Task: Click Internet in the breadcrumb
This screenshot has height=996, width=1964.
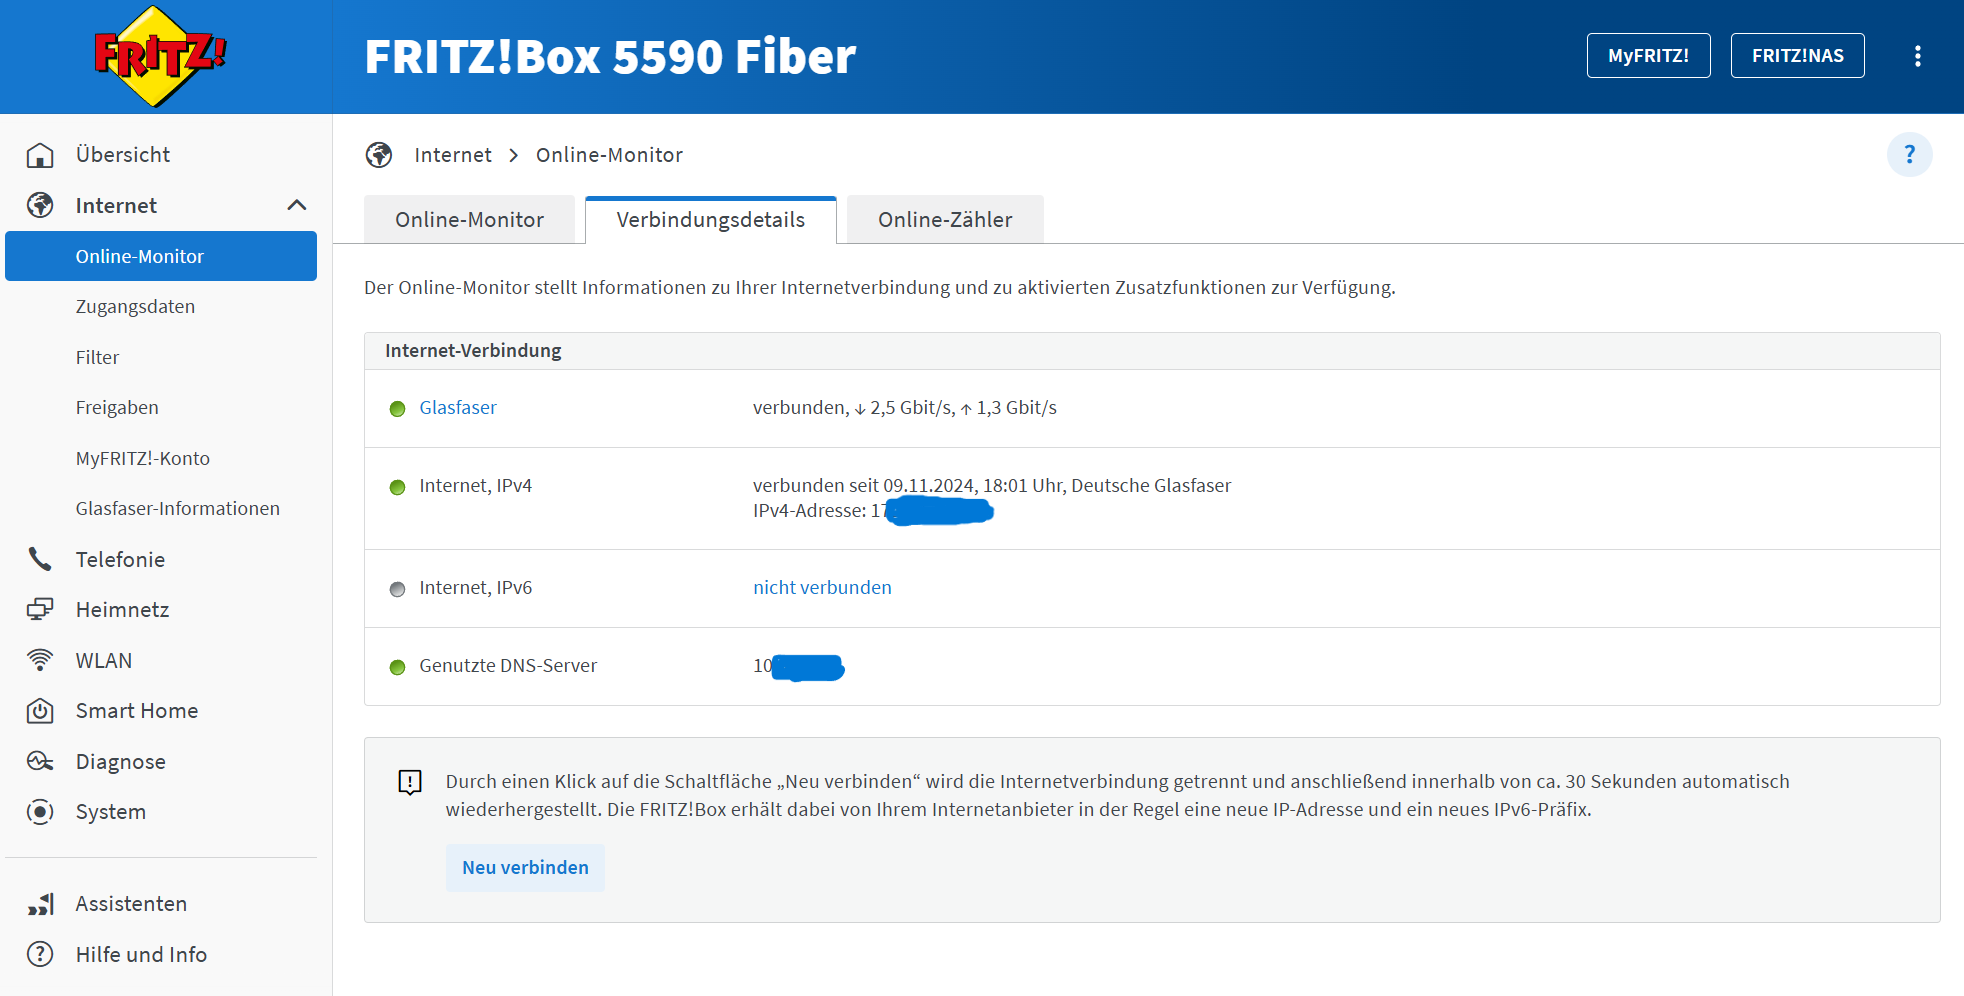Action: [453, 155]
